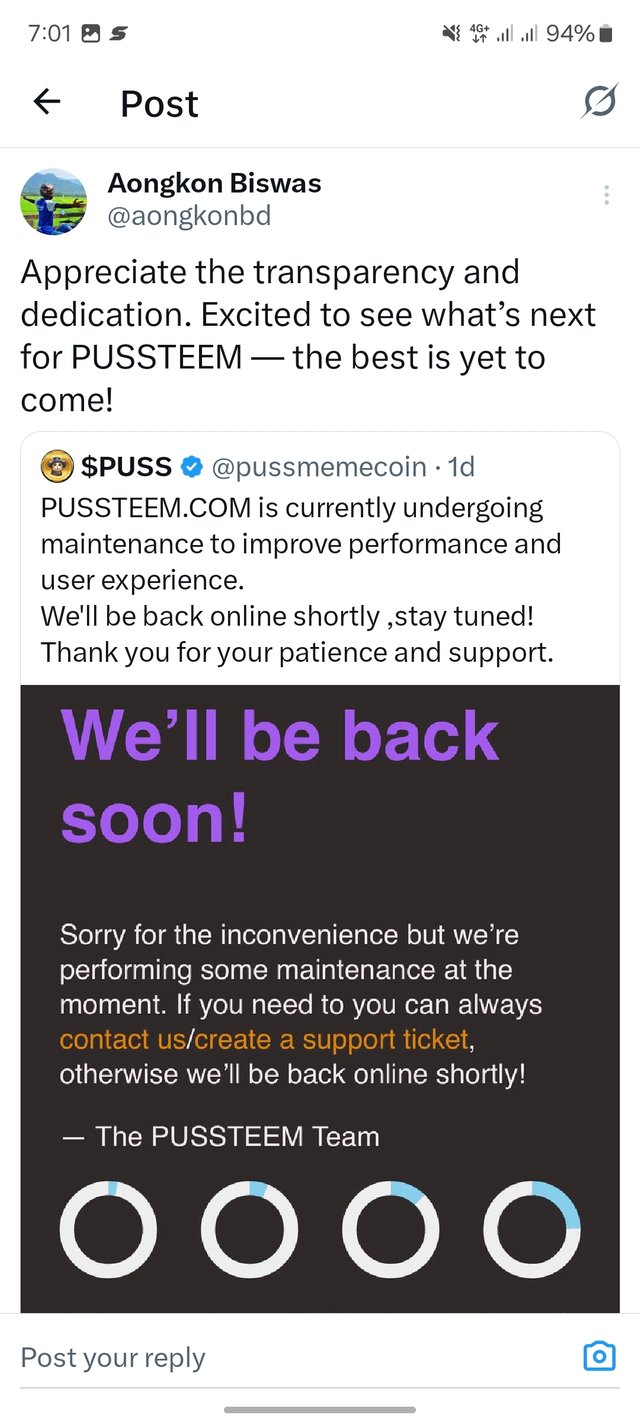Open the Grok icon in header
The image size is (640, 1422).
[x=599, y=101]
